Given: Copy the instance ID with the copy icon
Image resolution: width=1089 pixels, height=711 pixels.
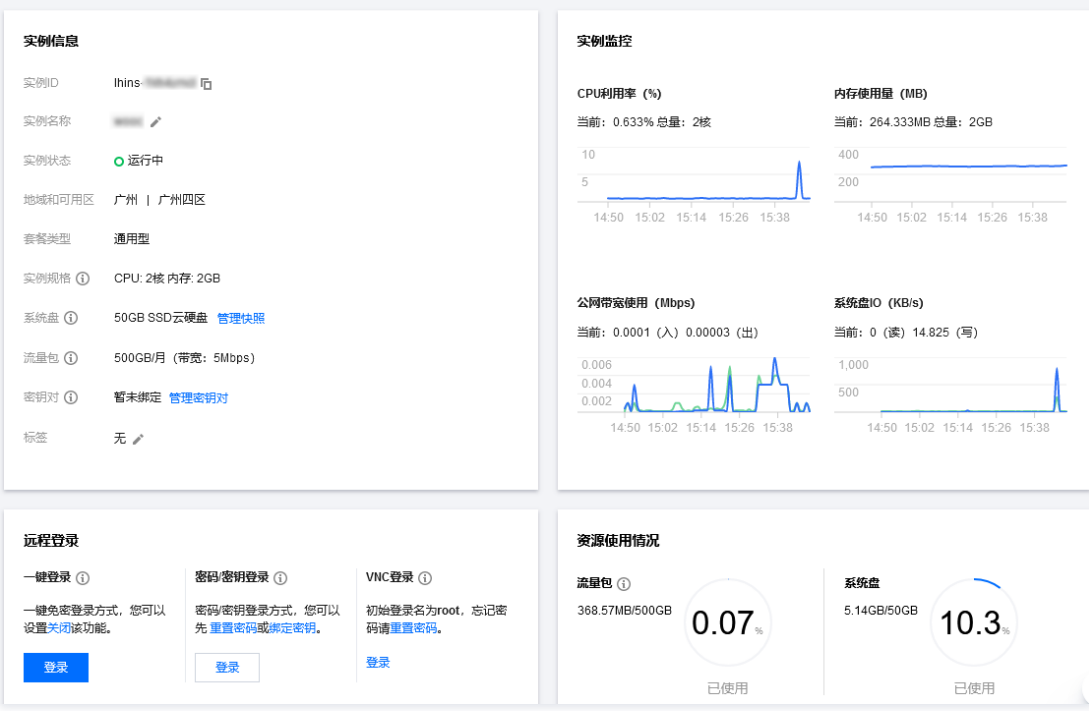Looking at the screenshot, I should click(x=206, y=83).
